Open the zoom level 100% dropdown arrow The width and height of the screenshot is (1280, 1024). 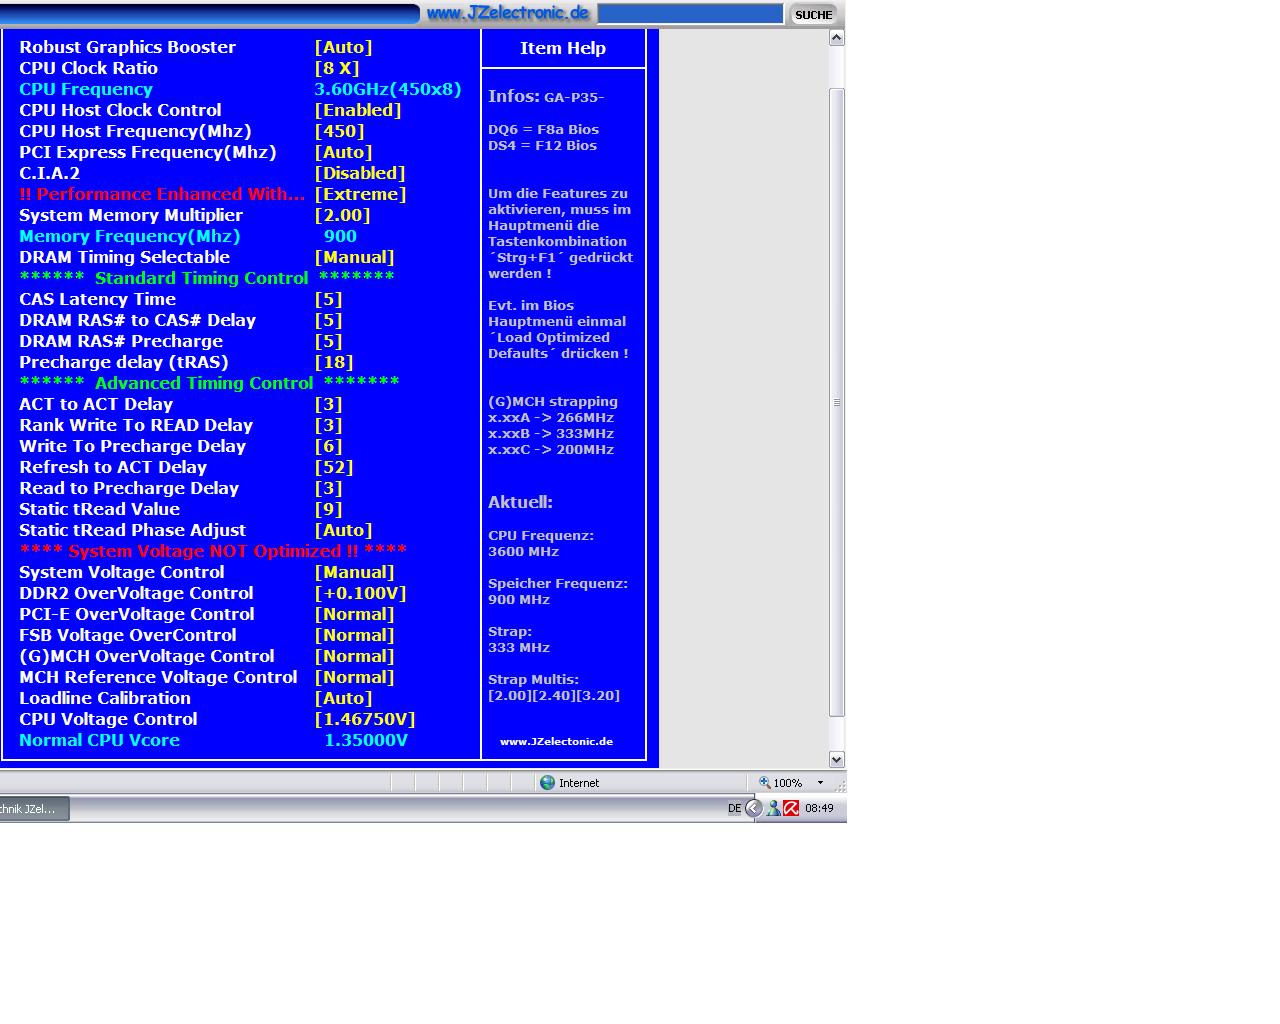tap(821, 783)
